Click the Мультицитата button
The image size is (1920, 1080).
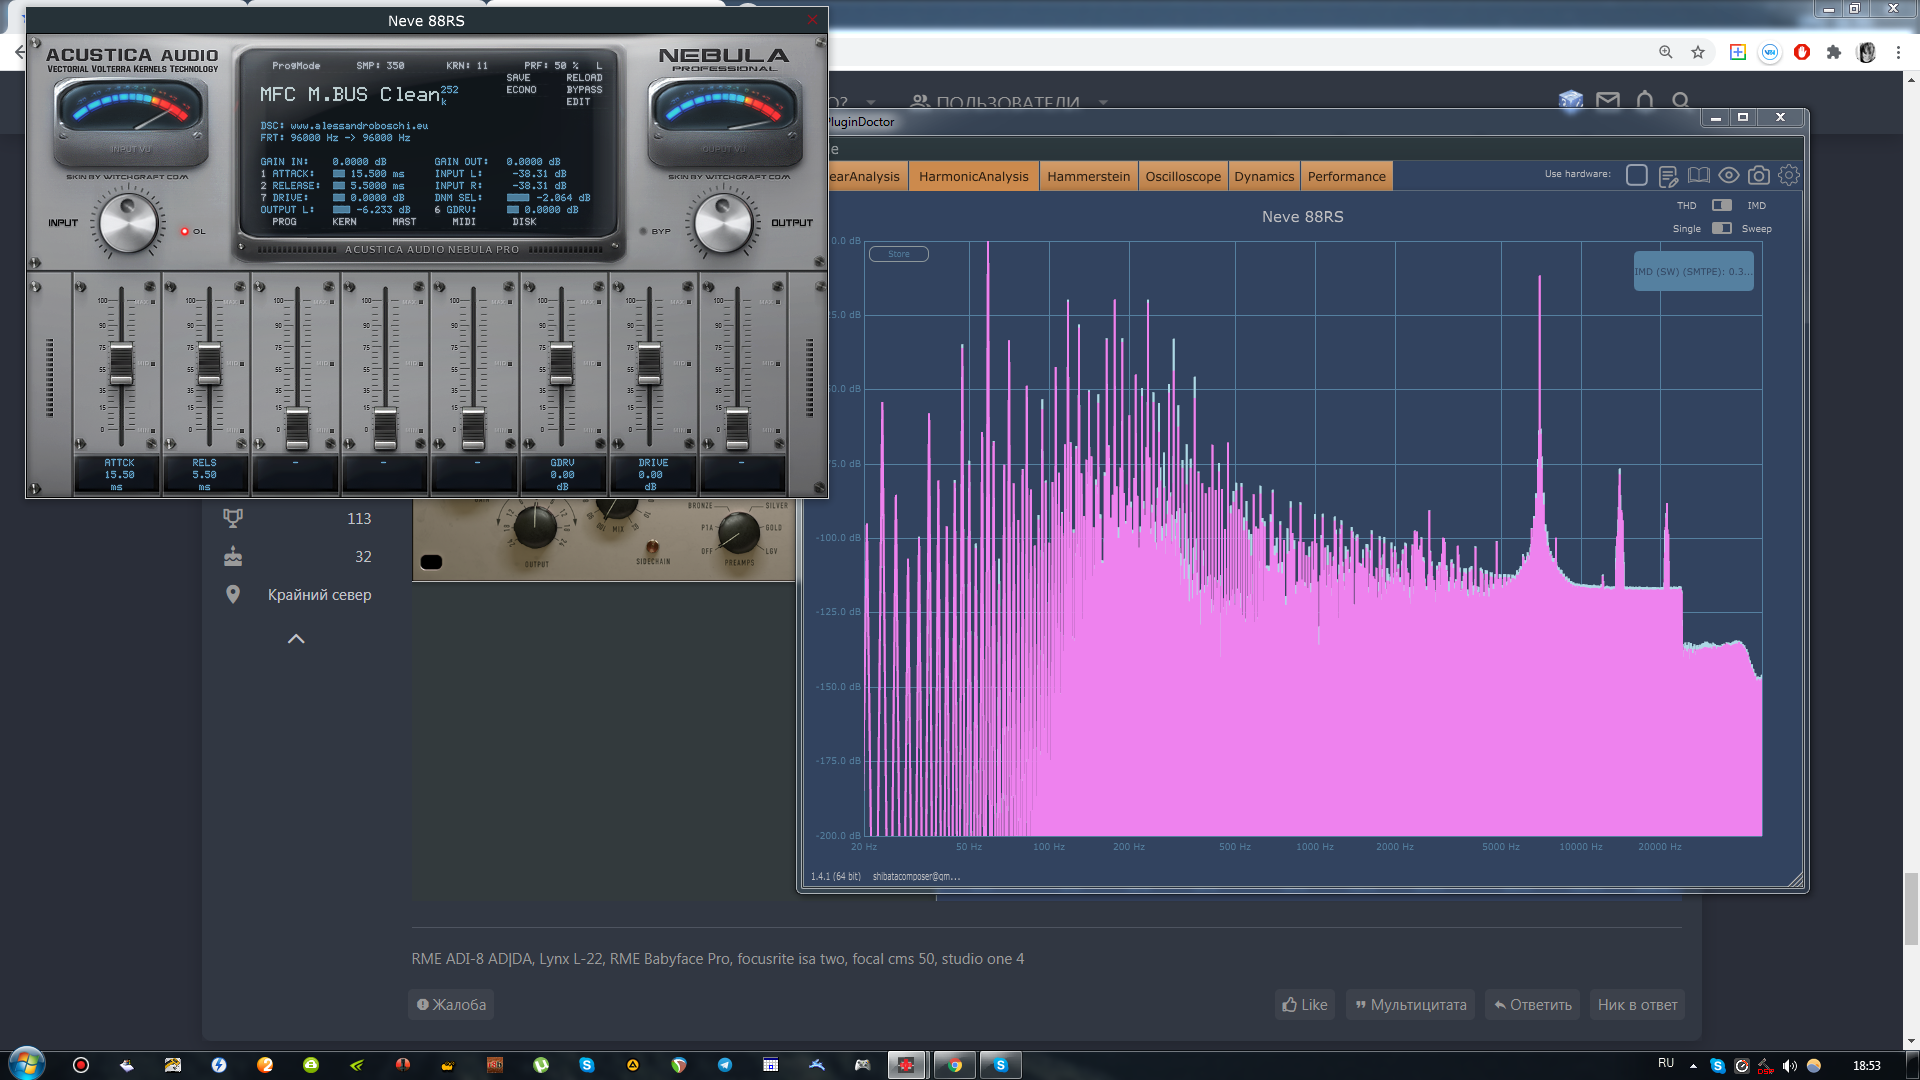pyautogui.click(x=1411, y=1005)
